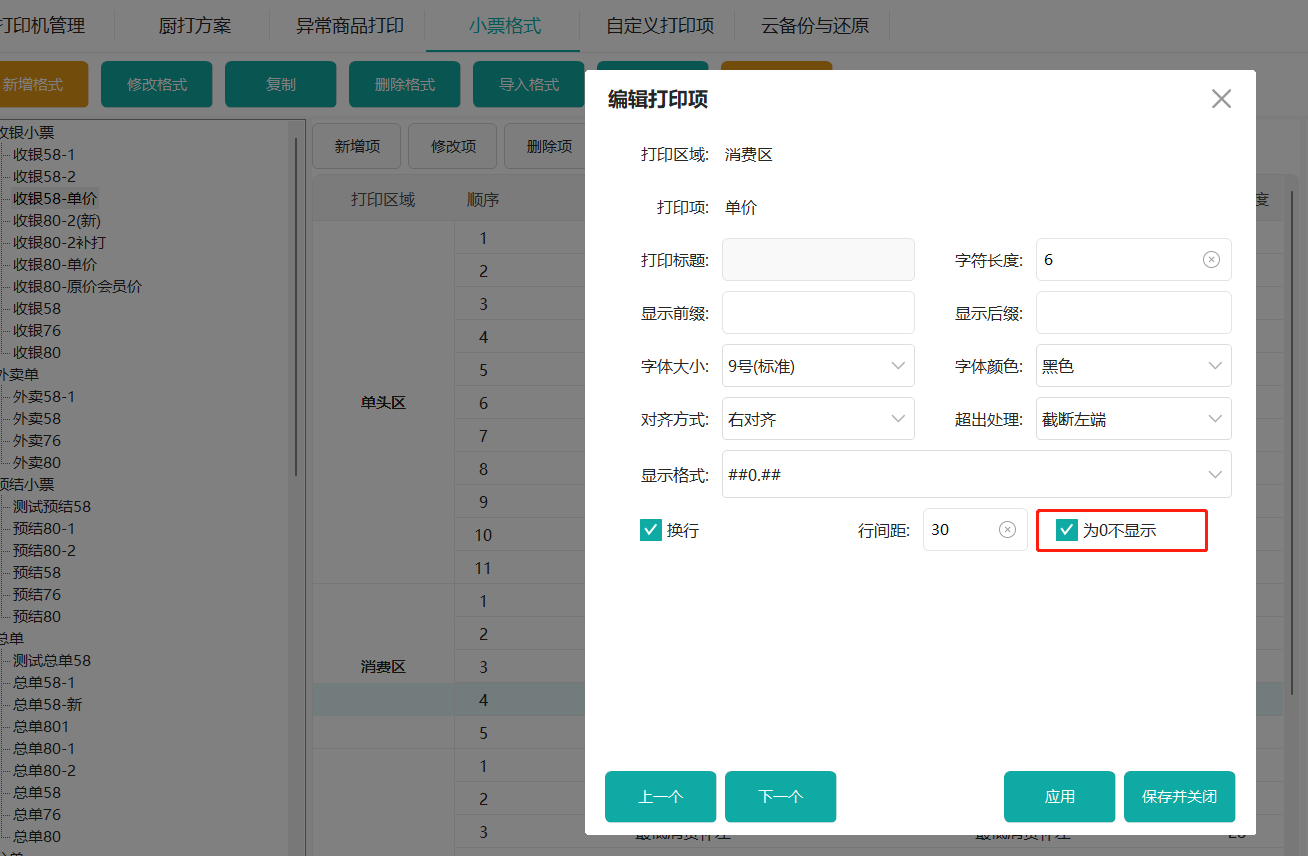Click the 删除项 button
Image resolution: width=1308 pixels, height=856 pixels.
click(546, 146)
